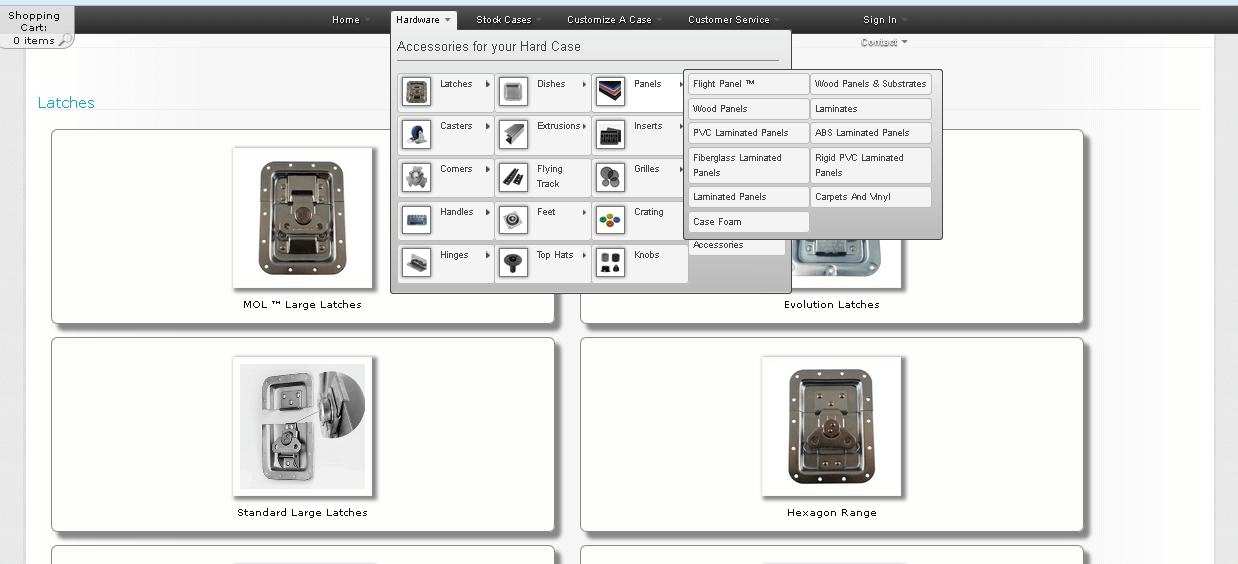Open the Handles category icon
The height and width of the screenshot is (564, 1238).
416,219
